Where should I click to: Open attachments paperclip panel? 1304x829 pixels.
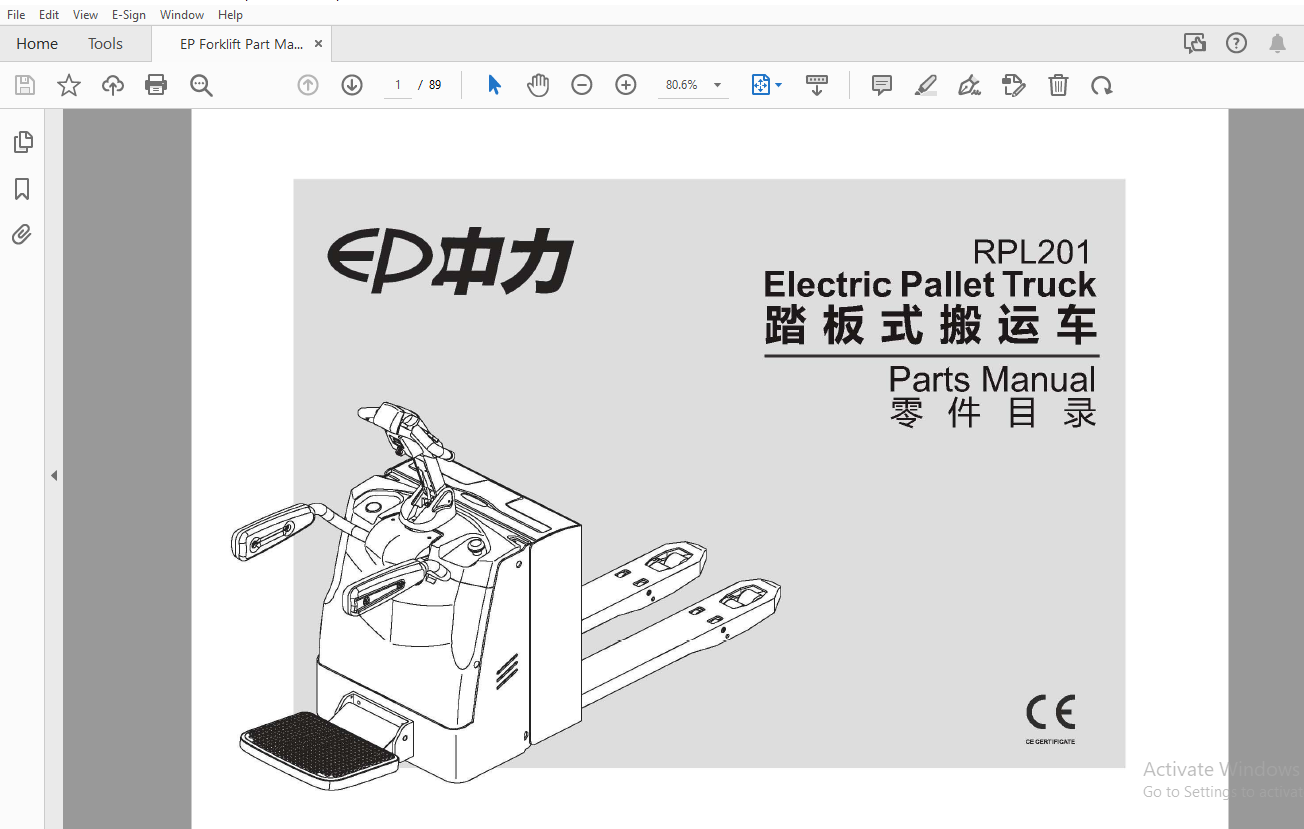click(22, 235)
